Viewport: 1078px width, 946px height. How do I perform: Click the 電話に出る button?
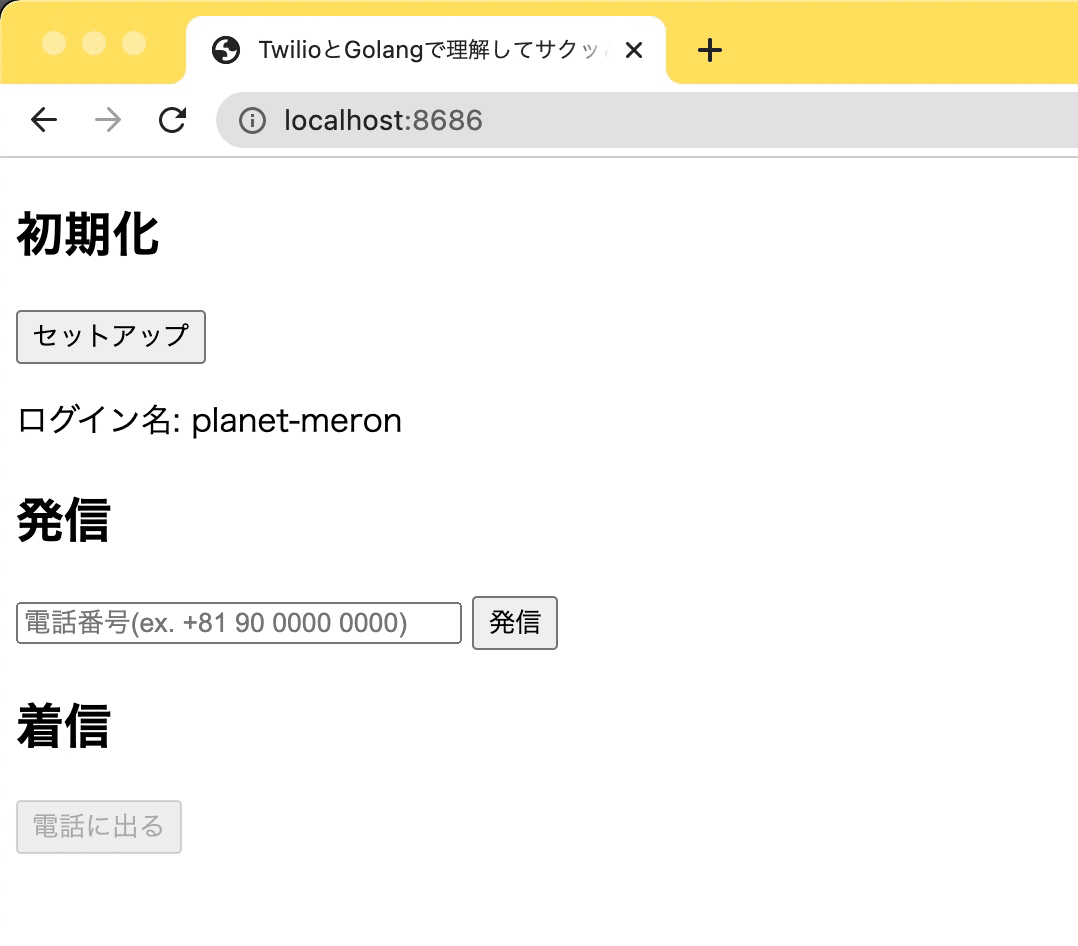(99, 827)
